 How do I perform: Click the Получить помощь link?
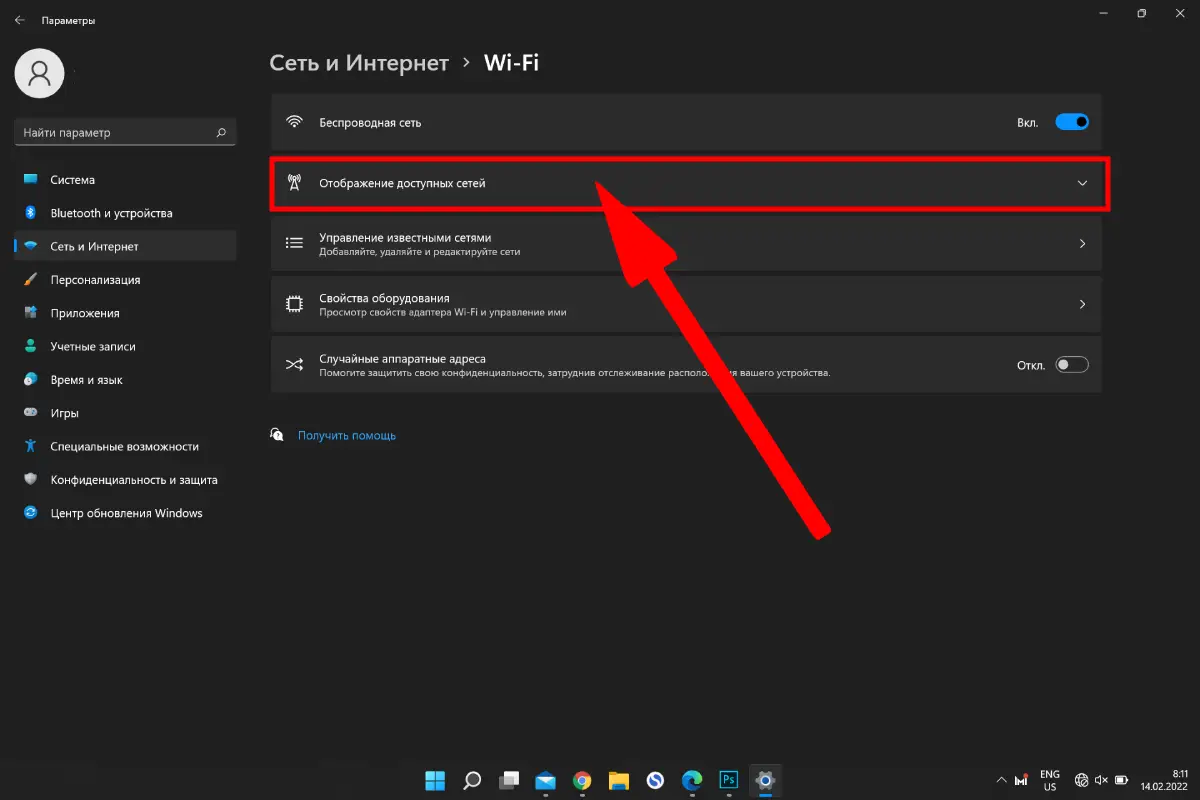(x=347, y=435)
